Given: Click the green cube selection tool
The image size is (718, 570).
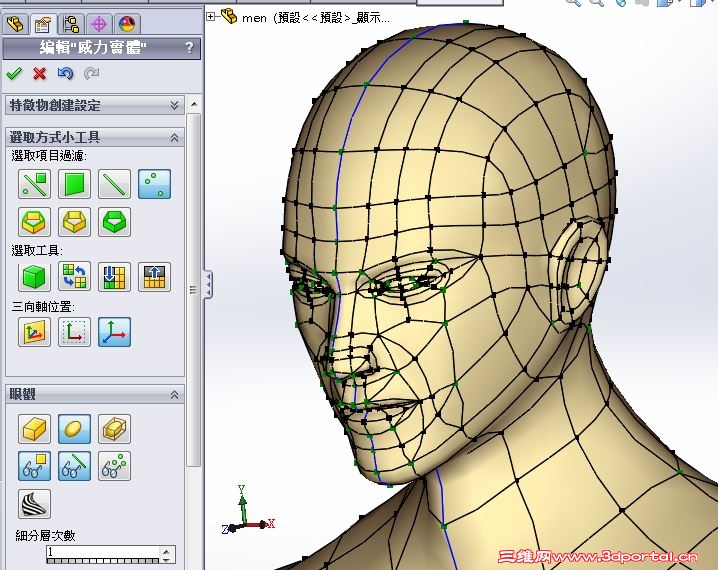Looking at the screenshot, I should pos(34,277).
